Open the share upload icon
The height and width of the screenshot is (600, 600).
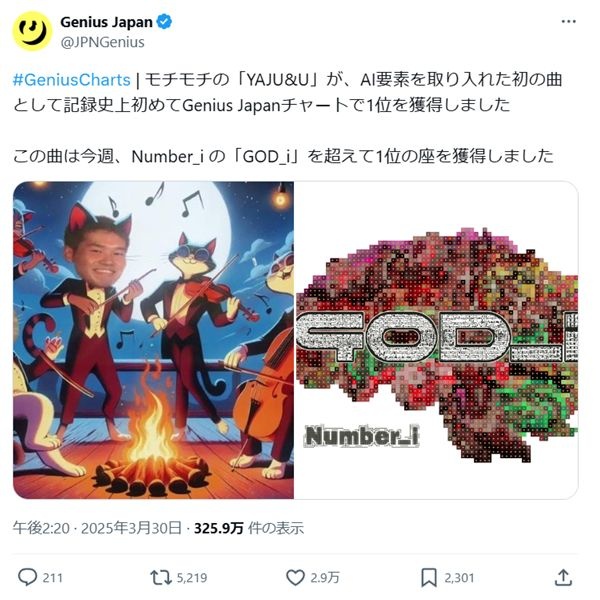coord(564,577)
